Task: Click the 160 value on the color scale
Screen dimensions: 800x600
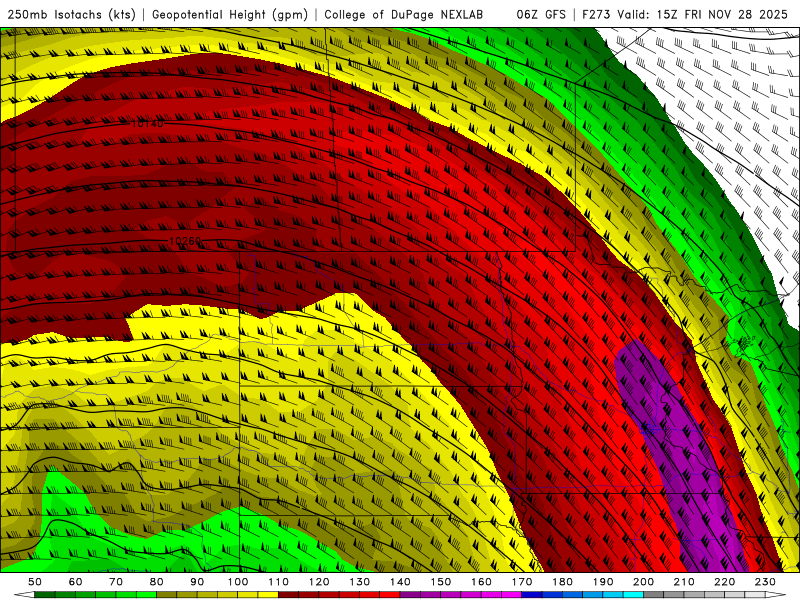Action: point(482,582)
